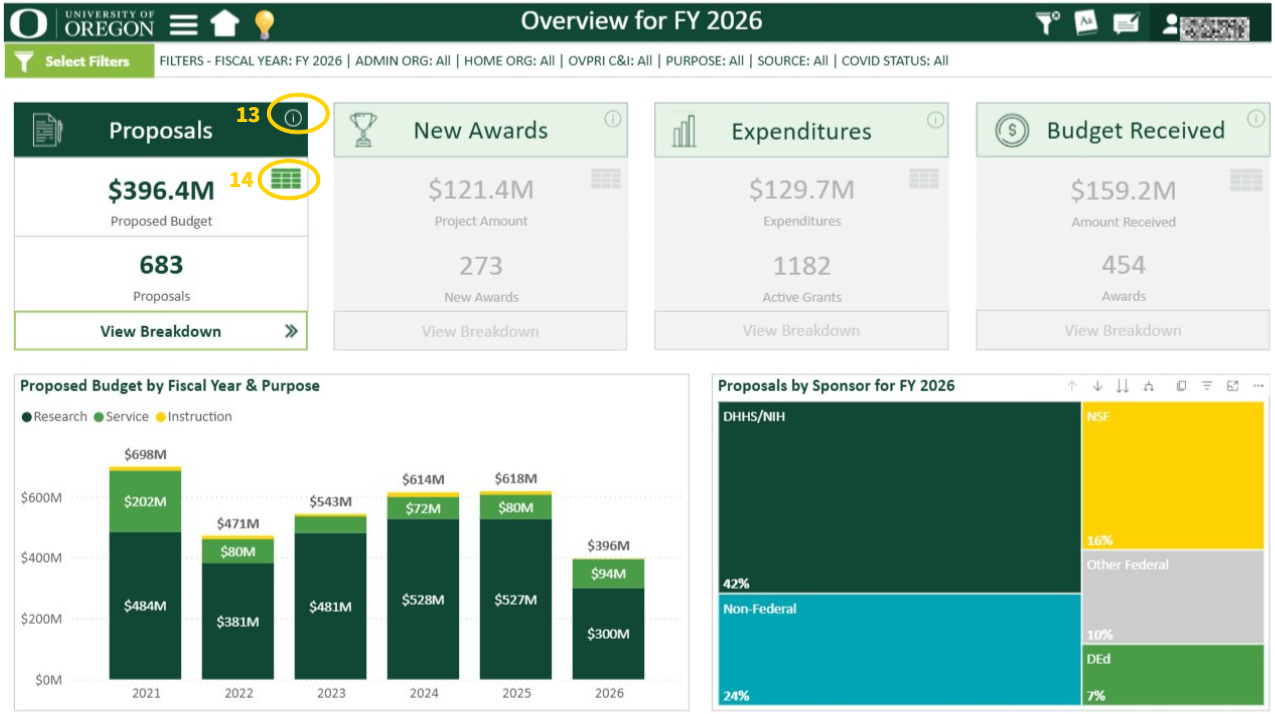Select the Other Federal treemap tile

tap(1173, 597)
